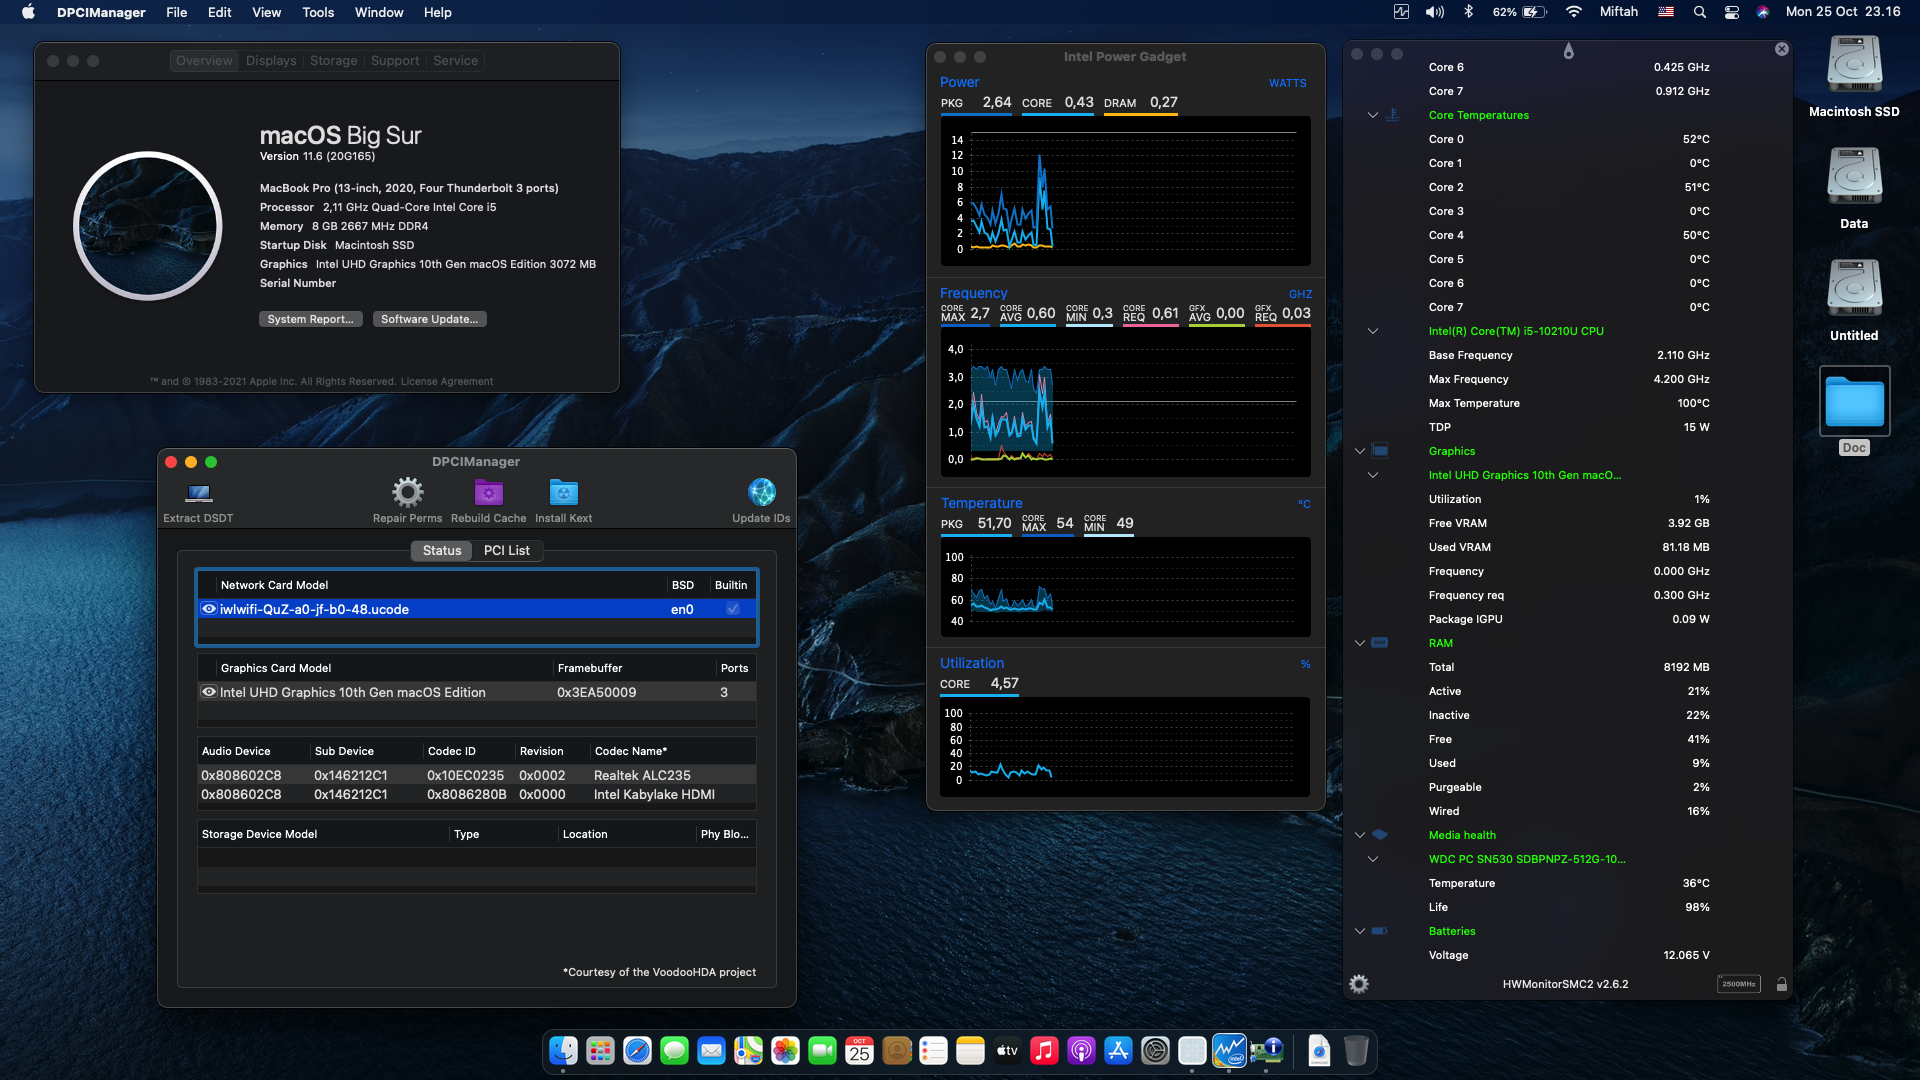Switch to Storage tab in About This Mac

[333, 60]
